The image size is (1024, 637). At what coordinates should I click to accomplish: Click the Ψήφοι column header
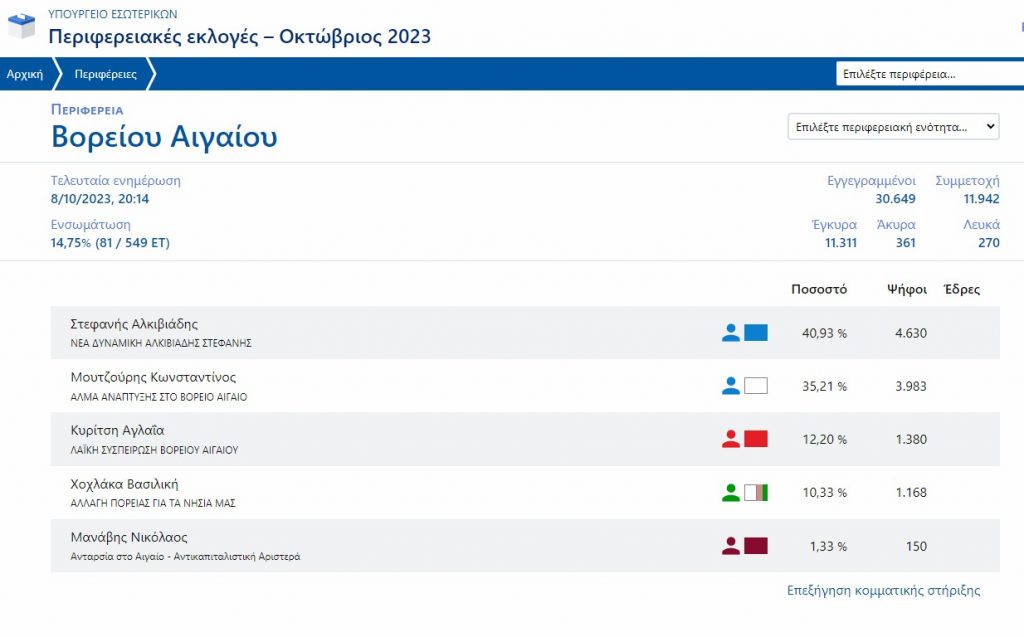[906, 289]
